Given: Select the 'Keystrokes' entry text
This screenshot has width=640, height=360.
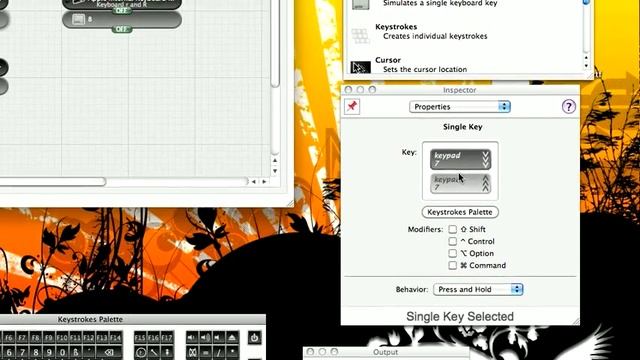Looking at the screenshot, I should (396, 27).
